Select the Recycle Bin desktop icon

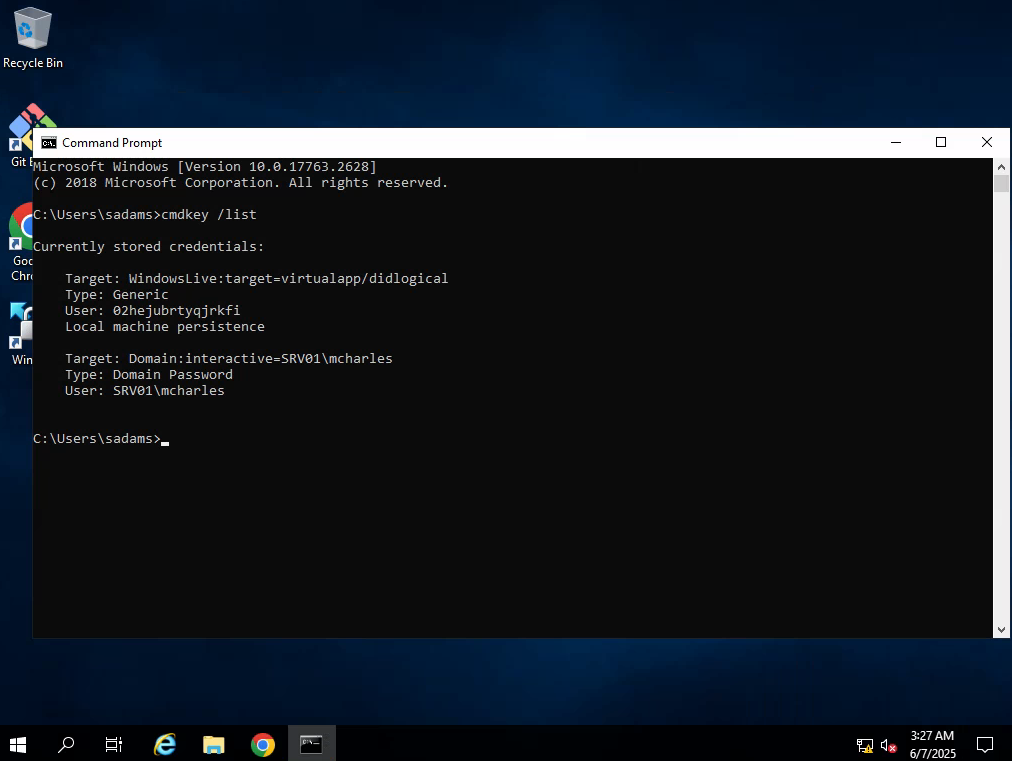pos(32,30)
